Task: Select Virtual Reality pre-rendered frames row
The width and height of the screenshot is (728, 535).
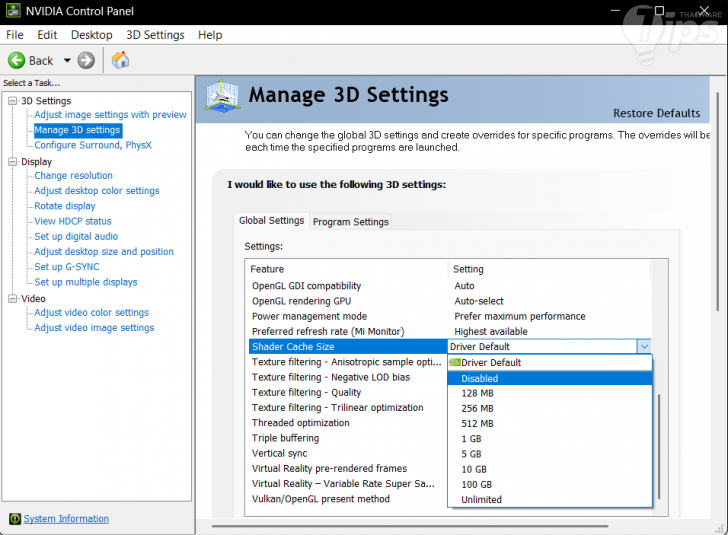Action: click(348, 469)
